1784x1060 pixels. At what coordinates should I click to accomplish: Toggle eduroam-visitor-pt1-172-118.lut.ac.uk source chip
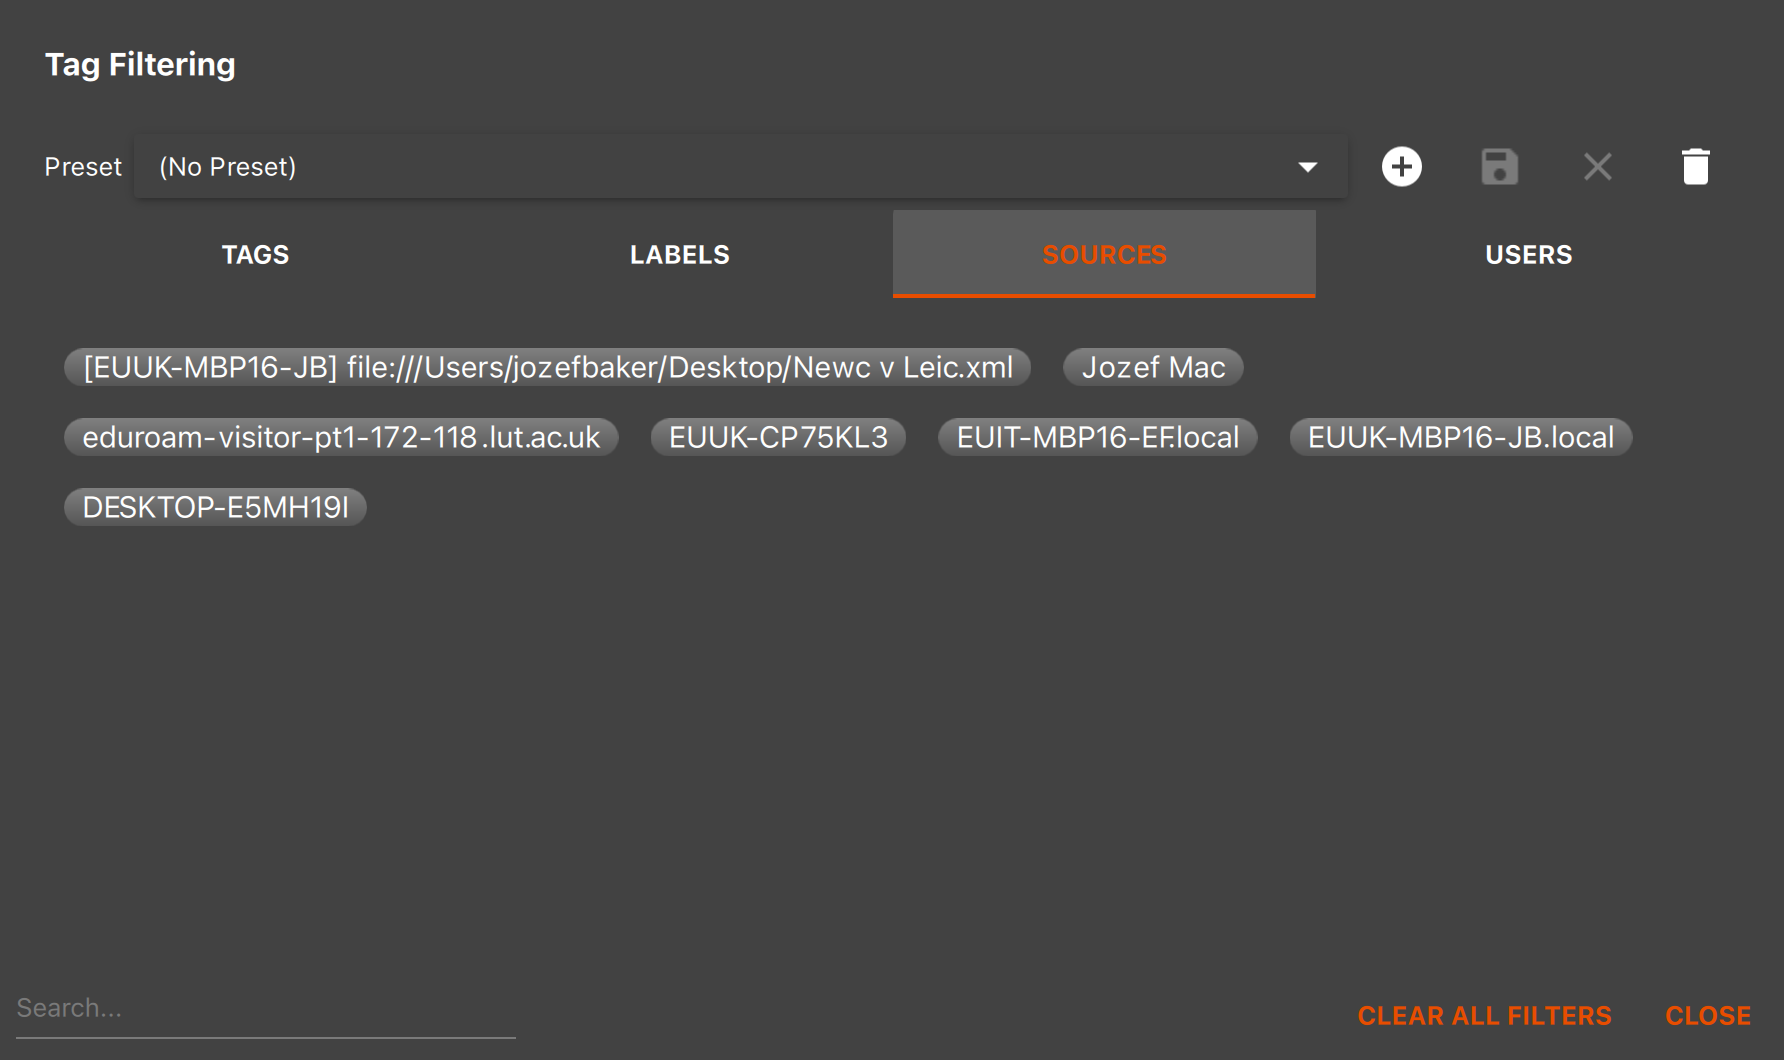click(x=341, y=437)
